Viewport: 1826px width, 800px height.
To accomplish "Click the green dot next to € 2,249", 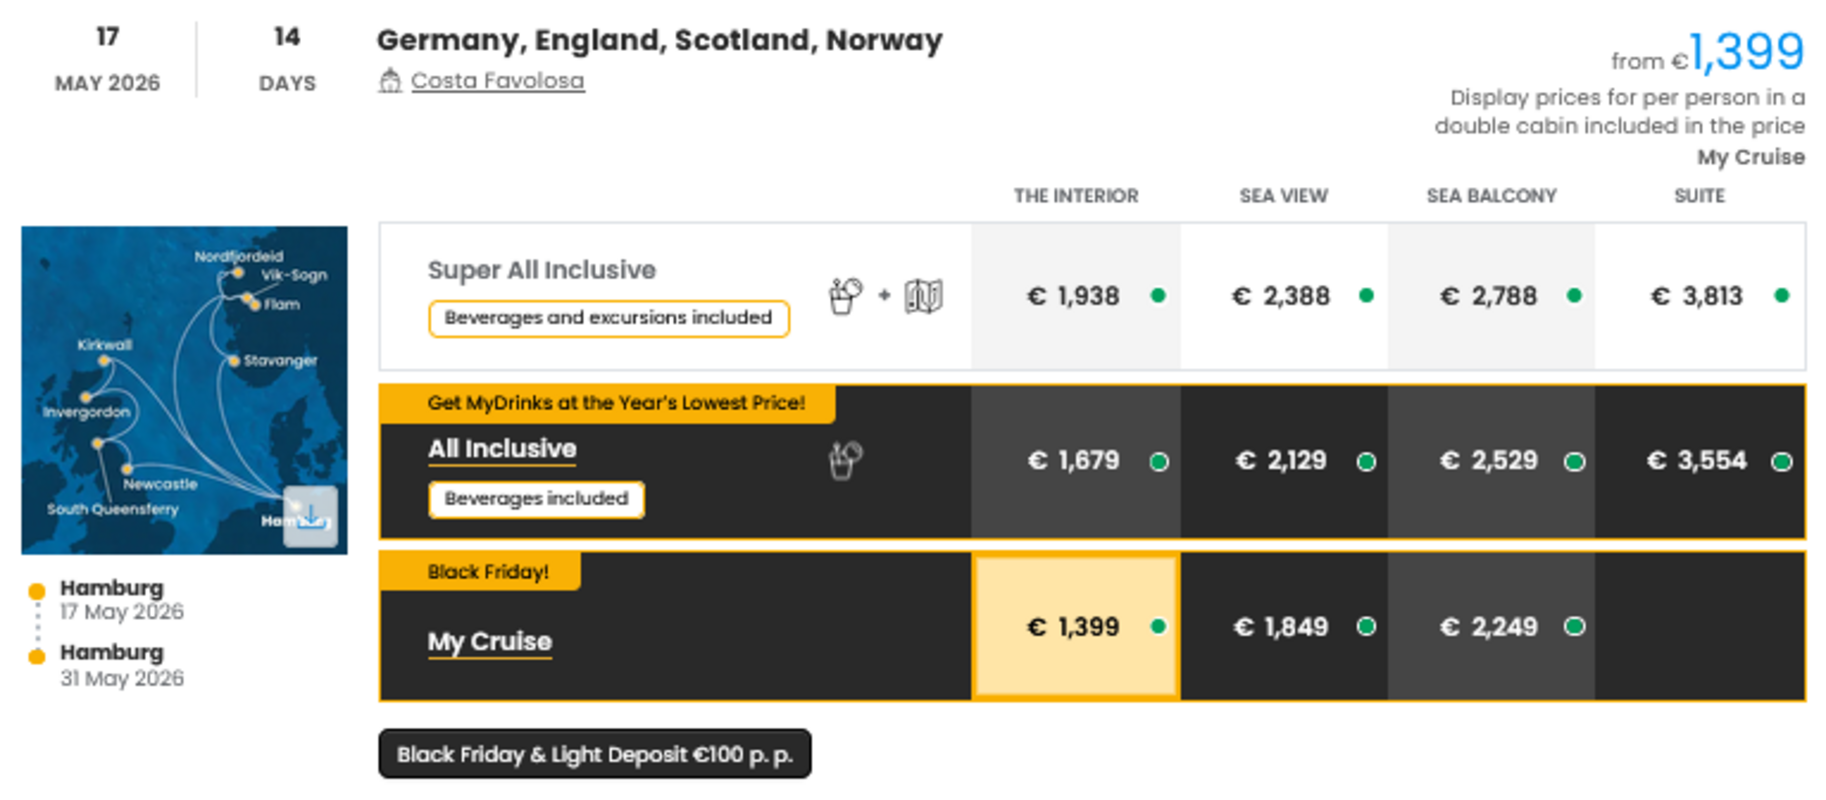I will 1574,627.
